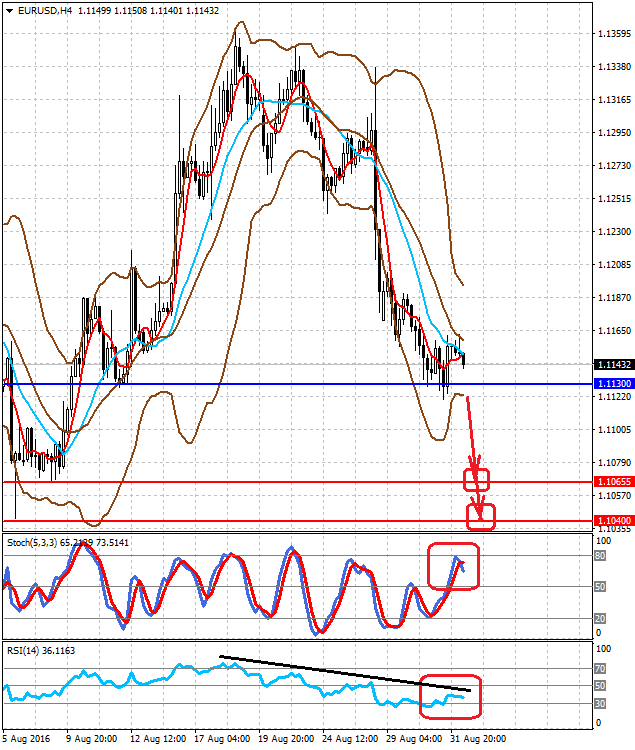Click the 1.12085 price scale value
635x750 pixels.
click(614, 265)
